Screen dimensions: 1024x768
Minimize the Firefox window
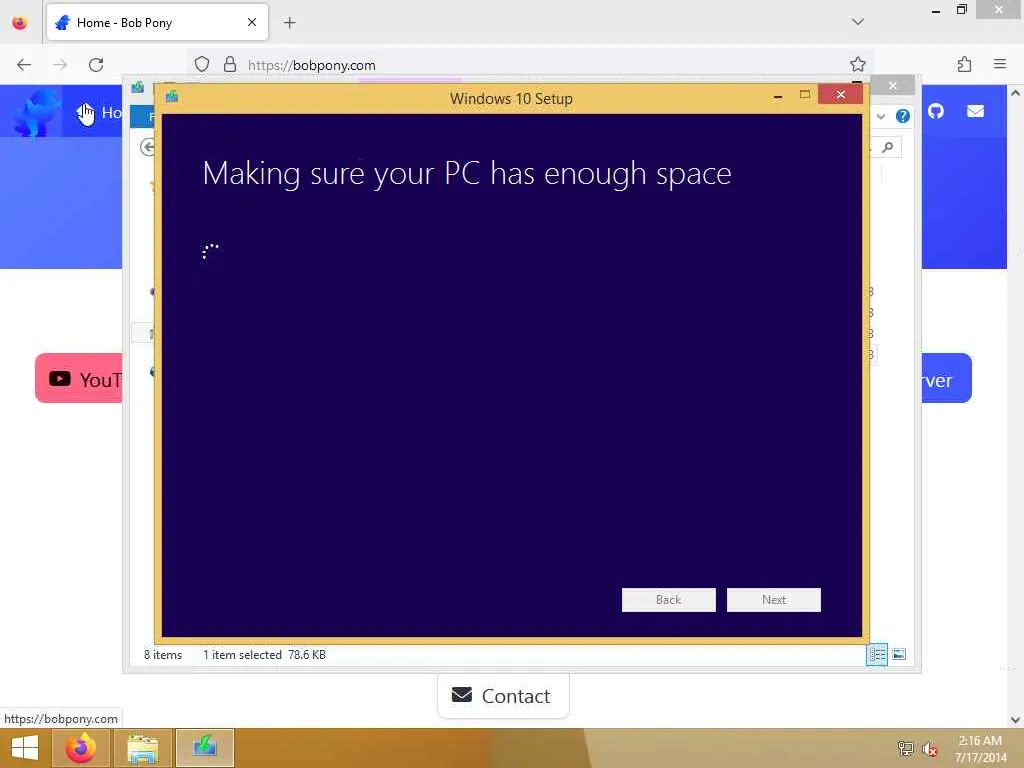[936, 10]
